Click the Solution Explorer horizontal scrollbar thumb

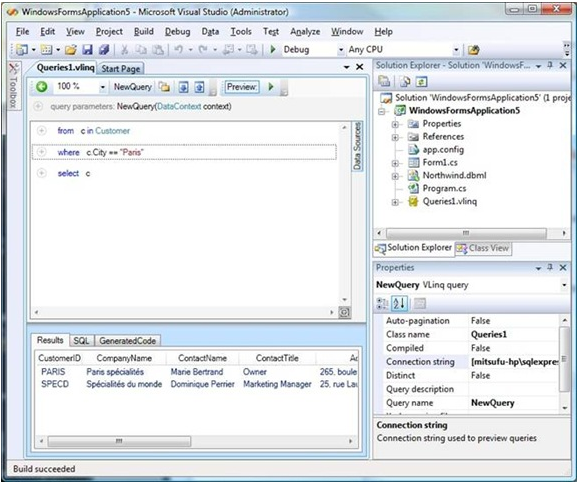(466, 233)
